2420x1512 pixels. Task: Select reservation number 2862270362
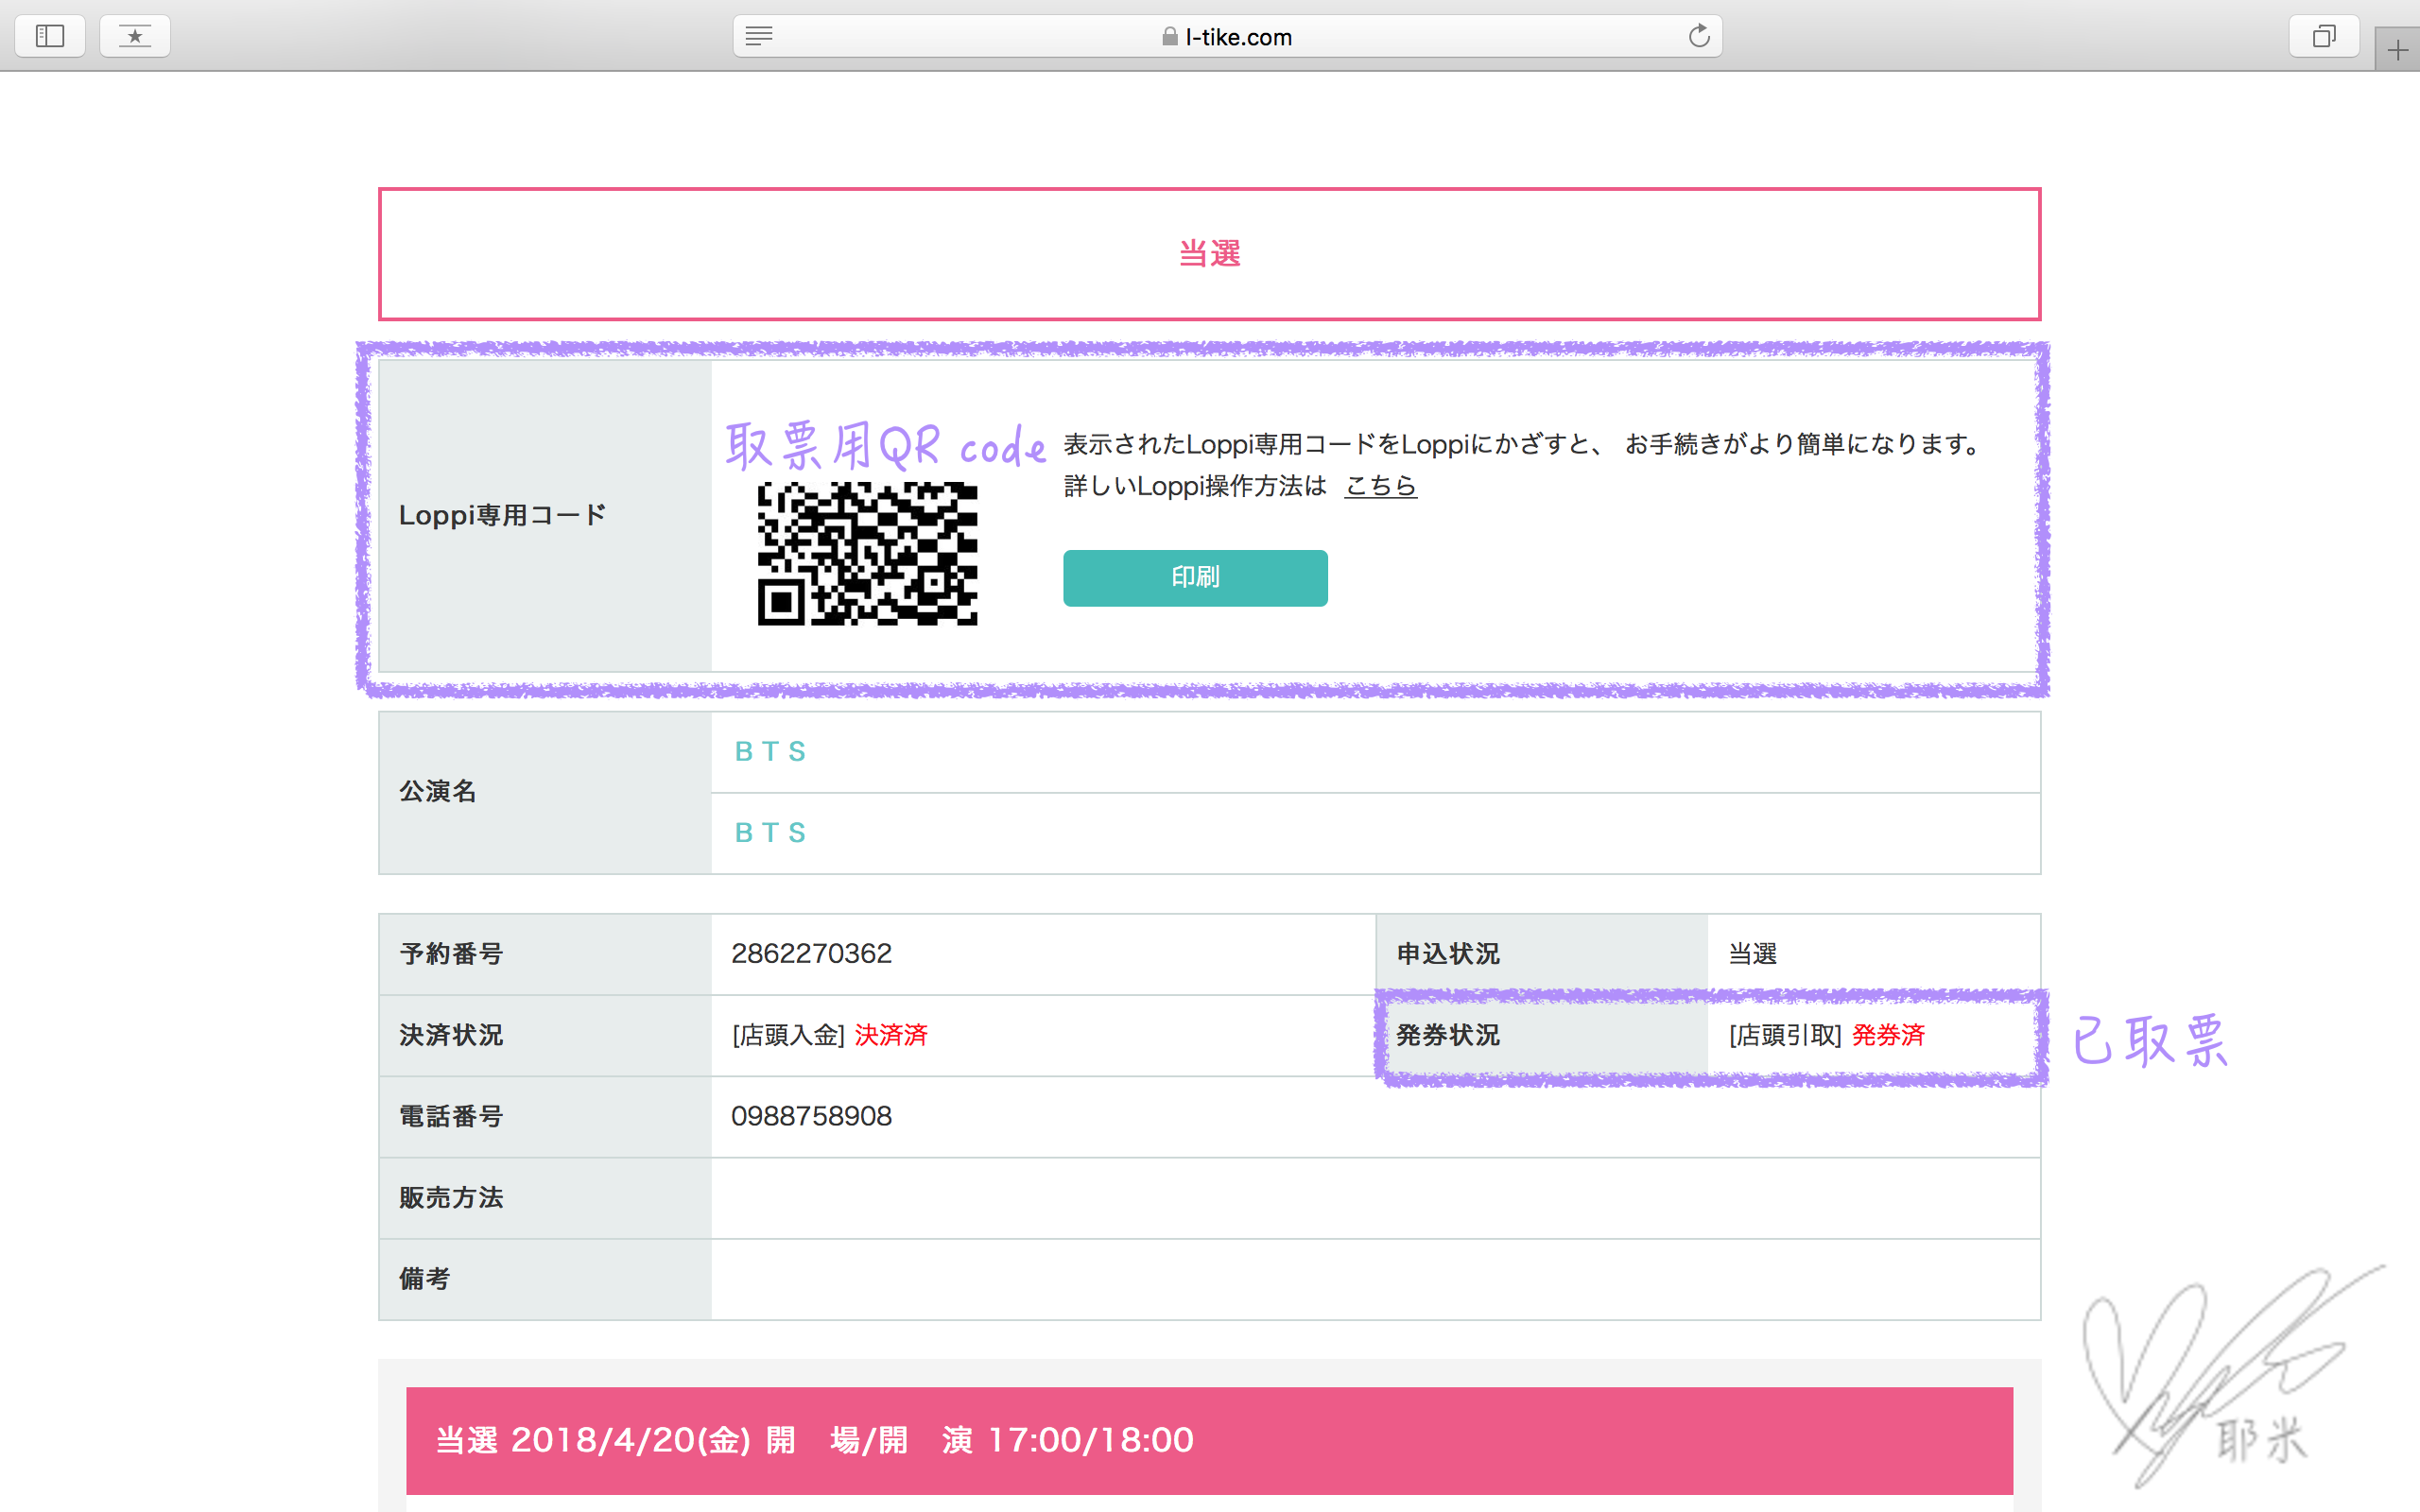811,954
